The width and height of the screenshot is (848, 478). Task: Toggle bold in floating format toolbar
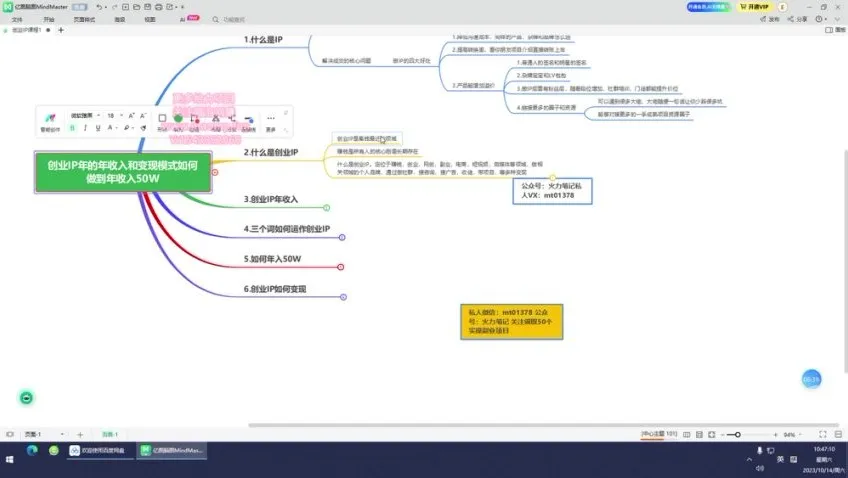[x=73, y=128]
